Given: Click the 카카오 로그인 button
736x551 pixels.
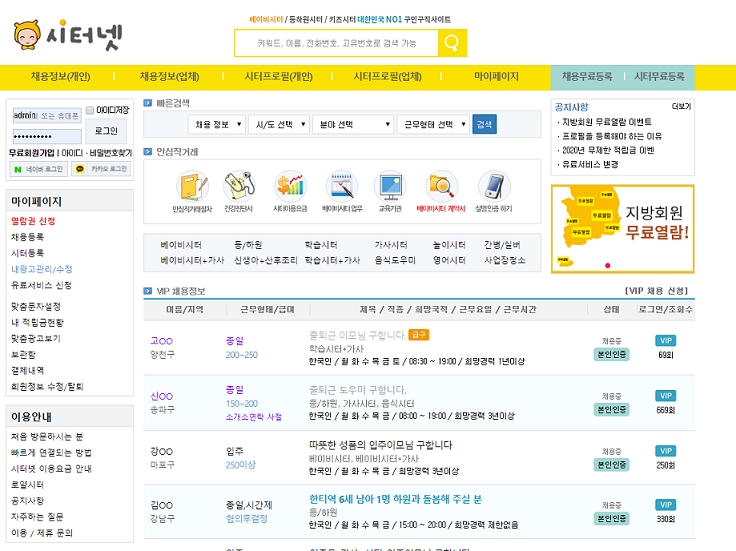Looking at the screenshot, I should (101, 169).
